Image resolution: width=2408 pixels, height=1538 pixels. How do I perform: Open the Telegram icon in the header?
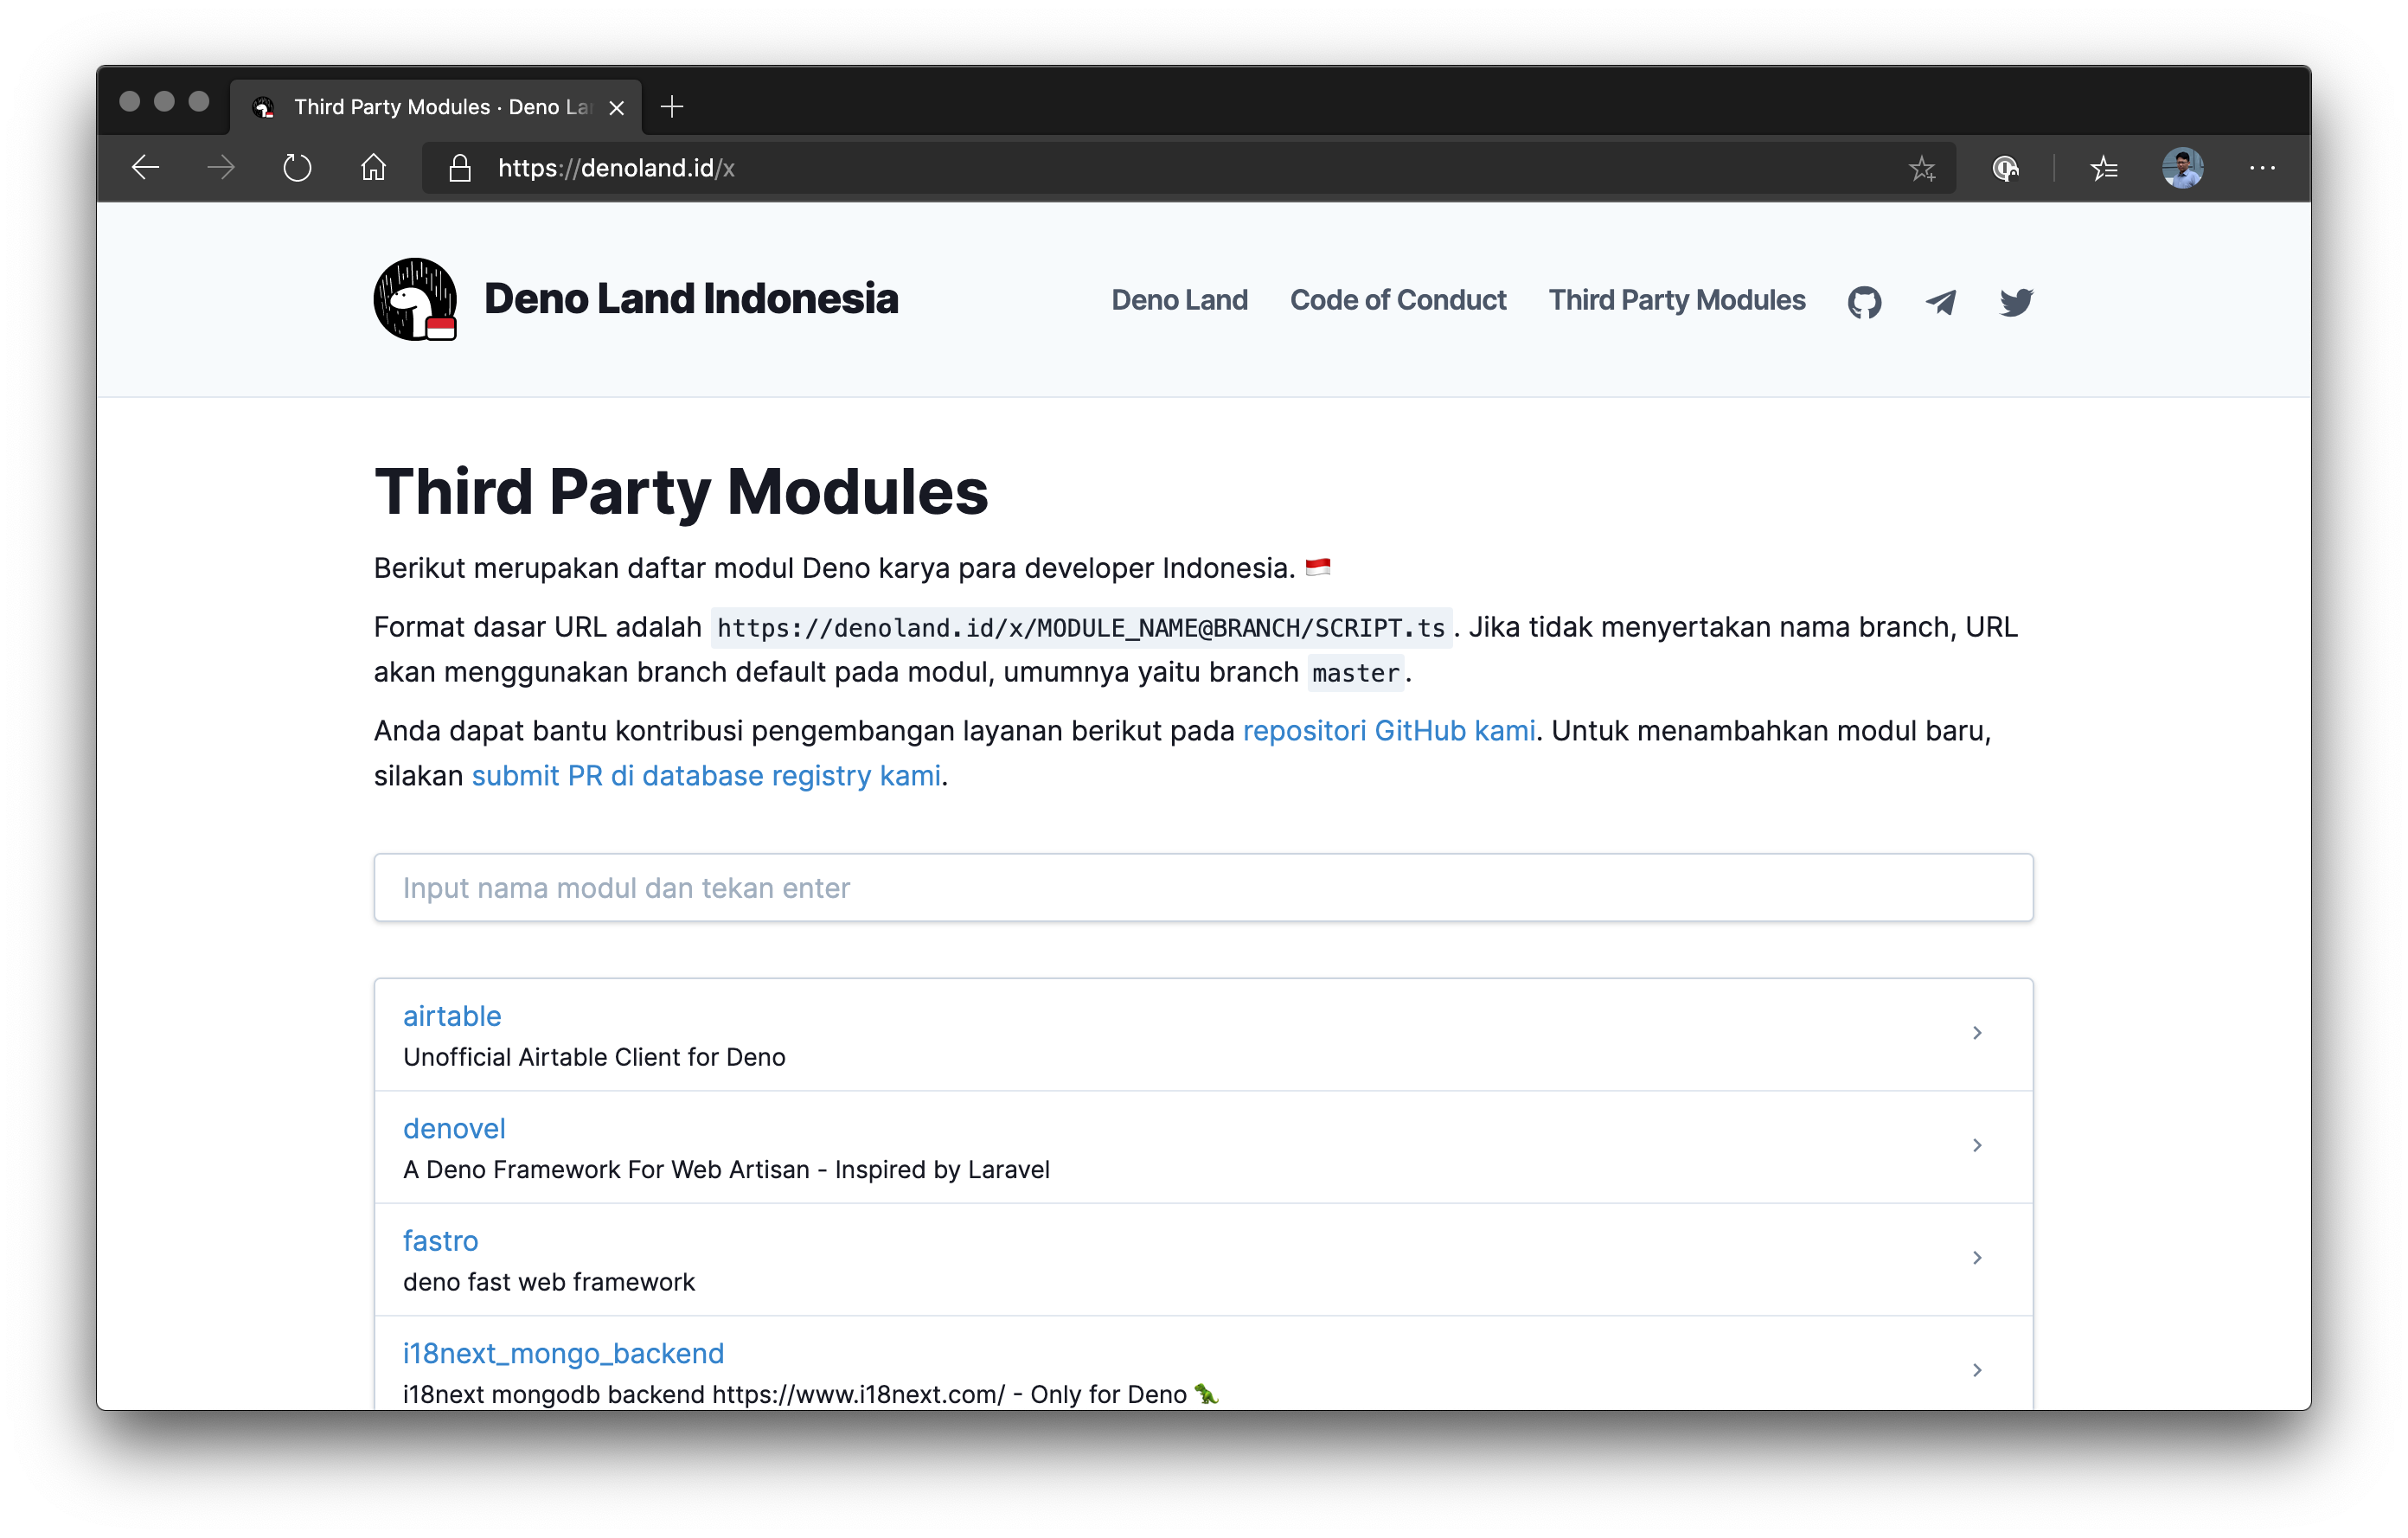pyautogui.click(x=1940, y=301)
